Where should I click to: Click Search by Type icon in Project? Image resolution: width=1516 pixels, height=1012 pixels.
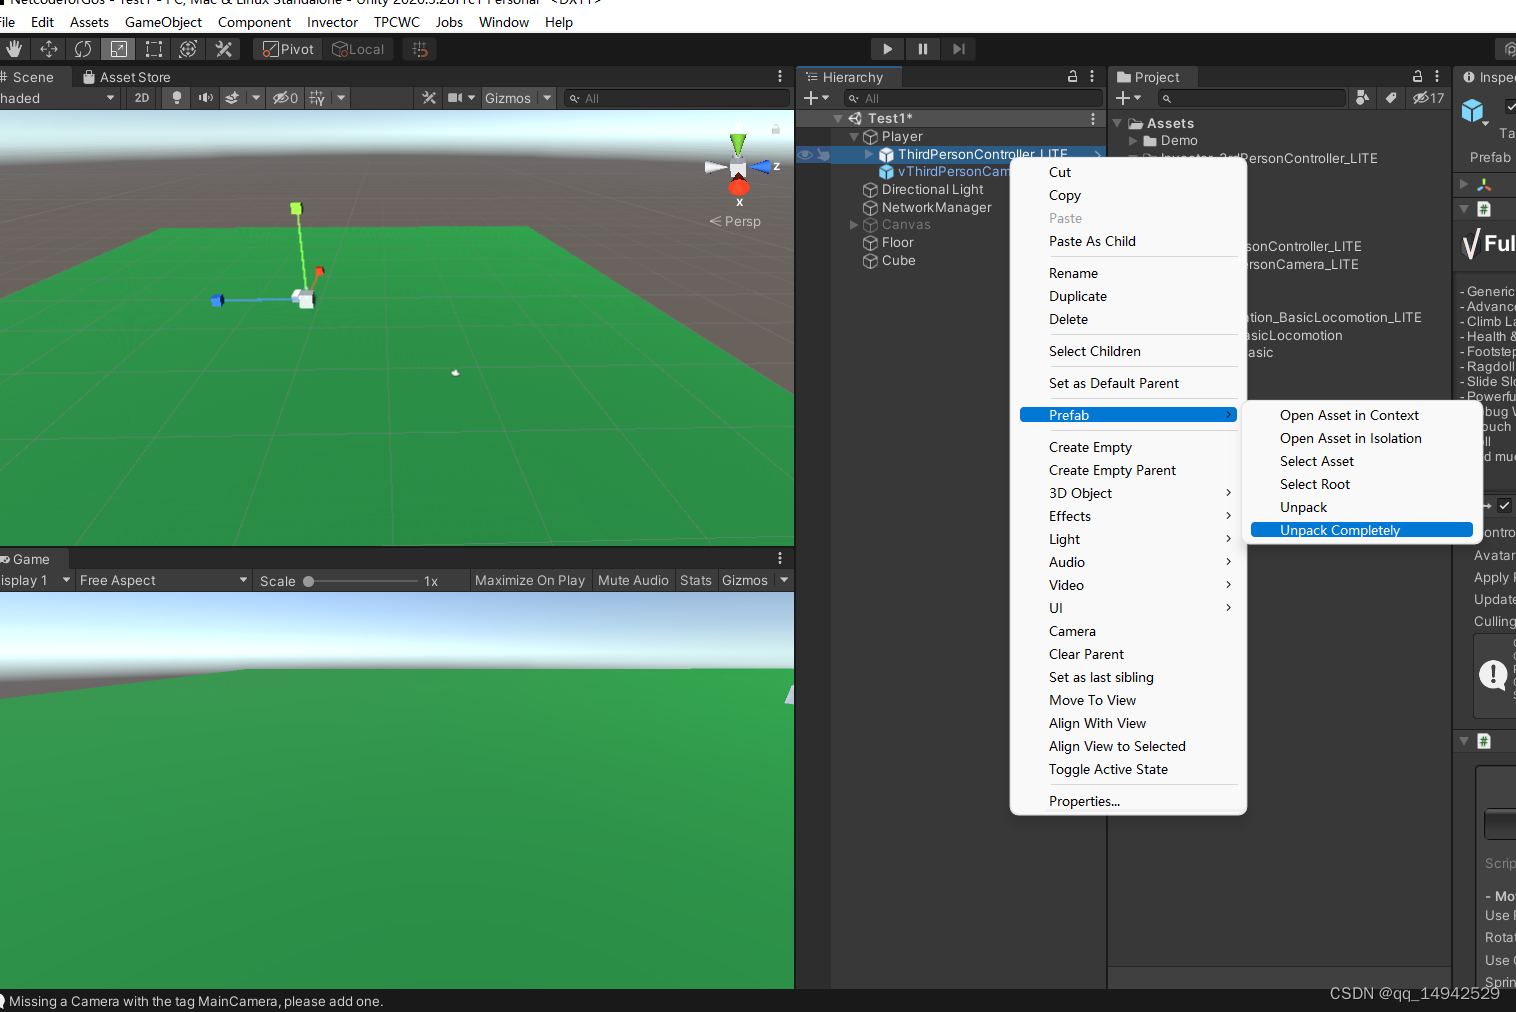[1362, 98]
